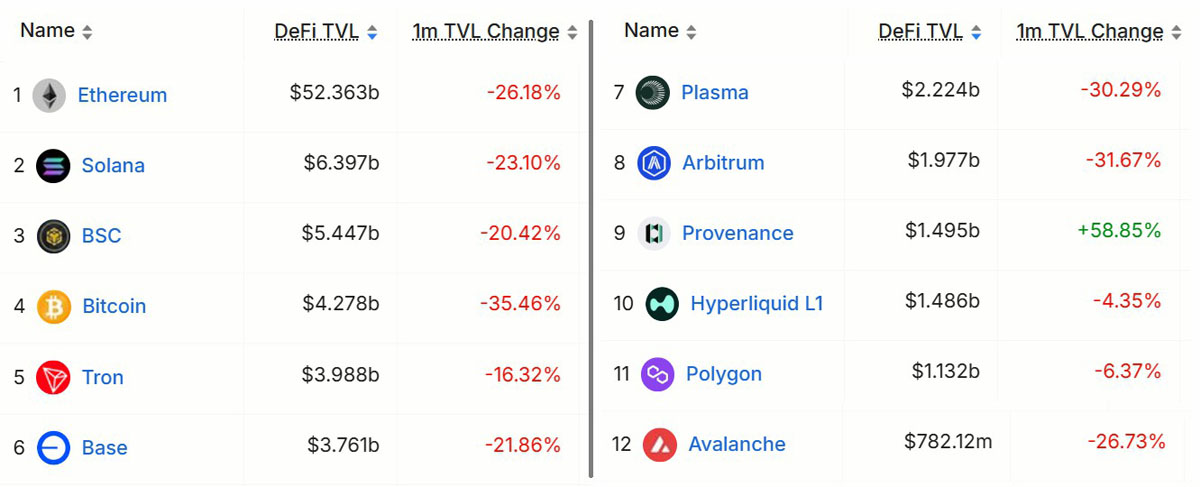Open the Hyperliquid L1 chain link
The height and width of the screenshot is (487, 1200).
pyautogui.click(x=756, y=303)
